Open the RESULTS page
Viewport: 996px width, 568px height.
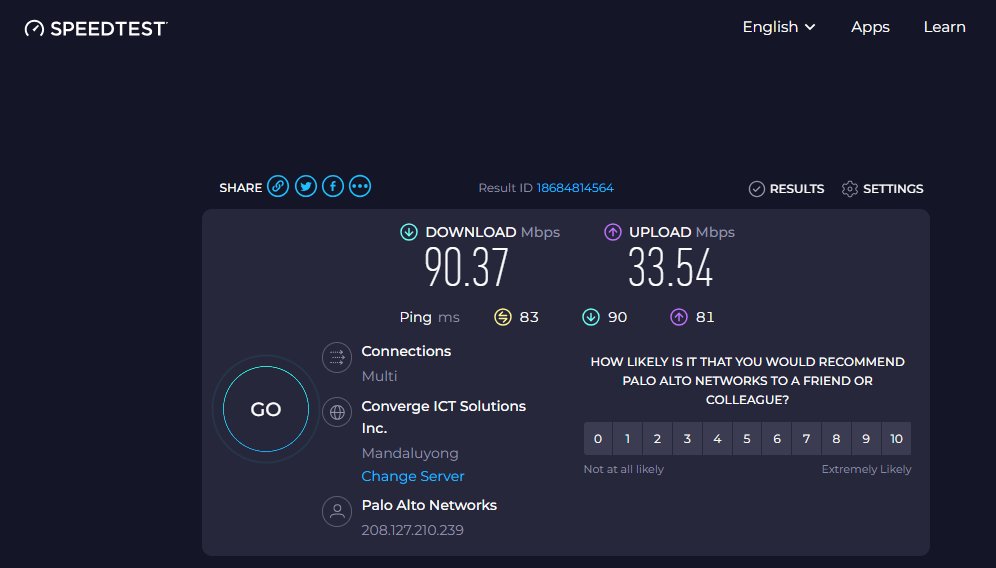786,189
